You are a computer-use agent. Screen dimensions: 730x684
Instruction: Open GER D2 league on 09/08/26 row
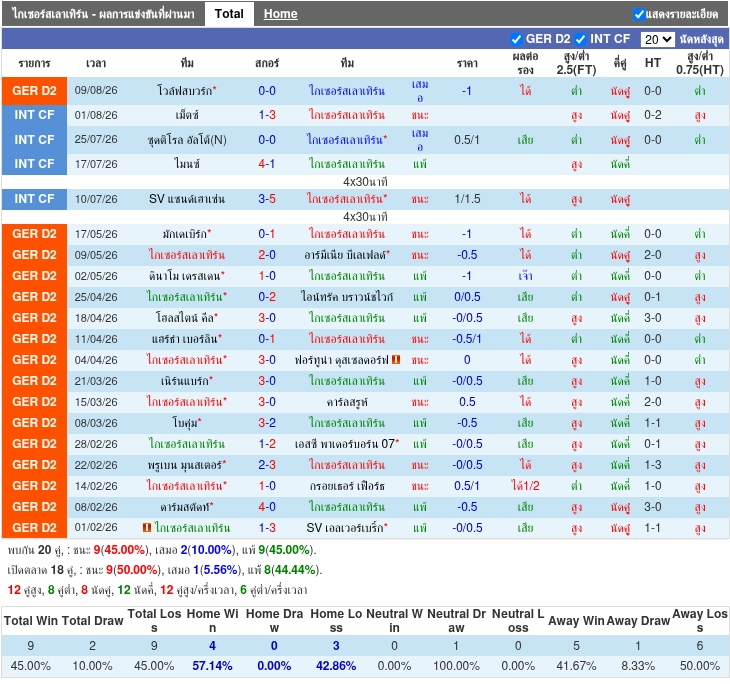point(34,91)
